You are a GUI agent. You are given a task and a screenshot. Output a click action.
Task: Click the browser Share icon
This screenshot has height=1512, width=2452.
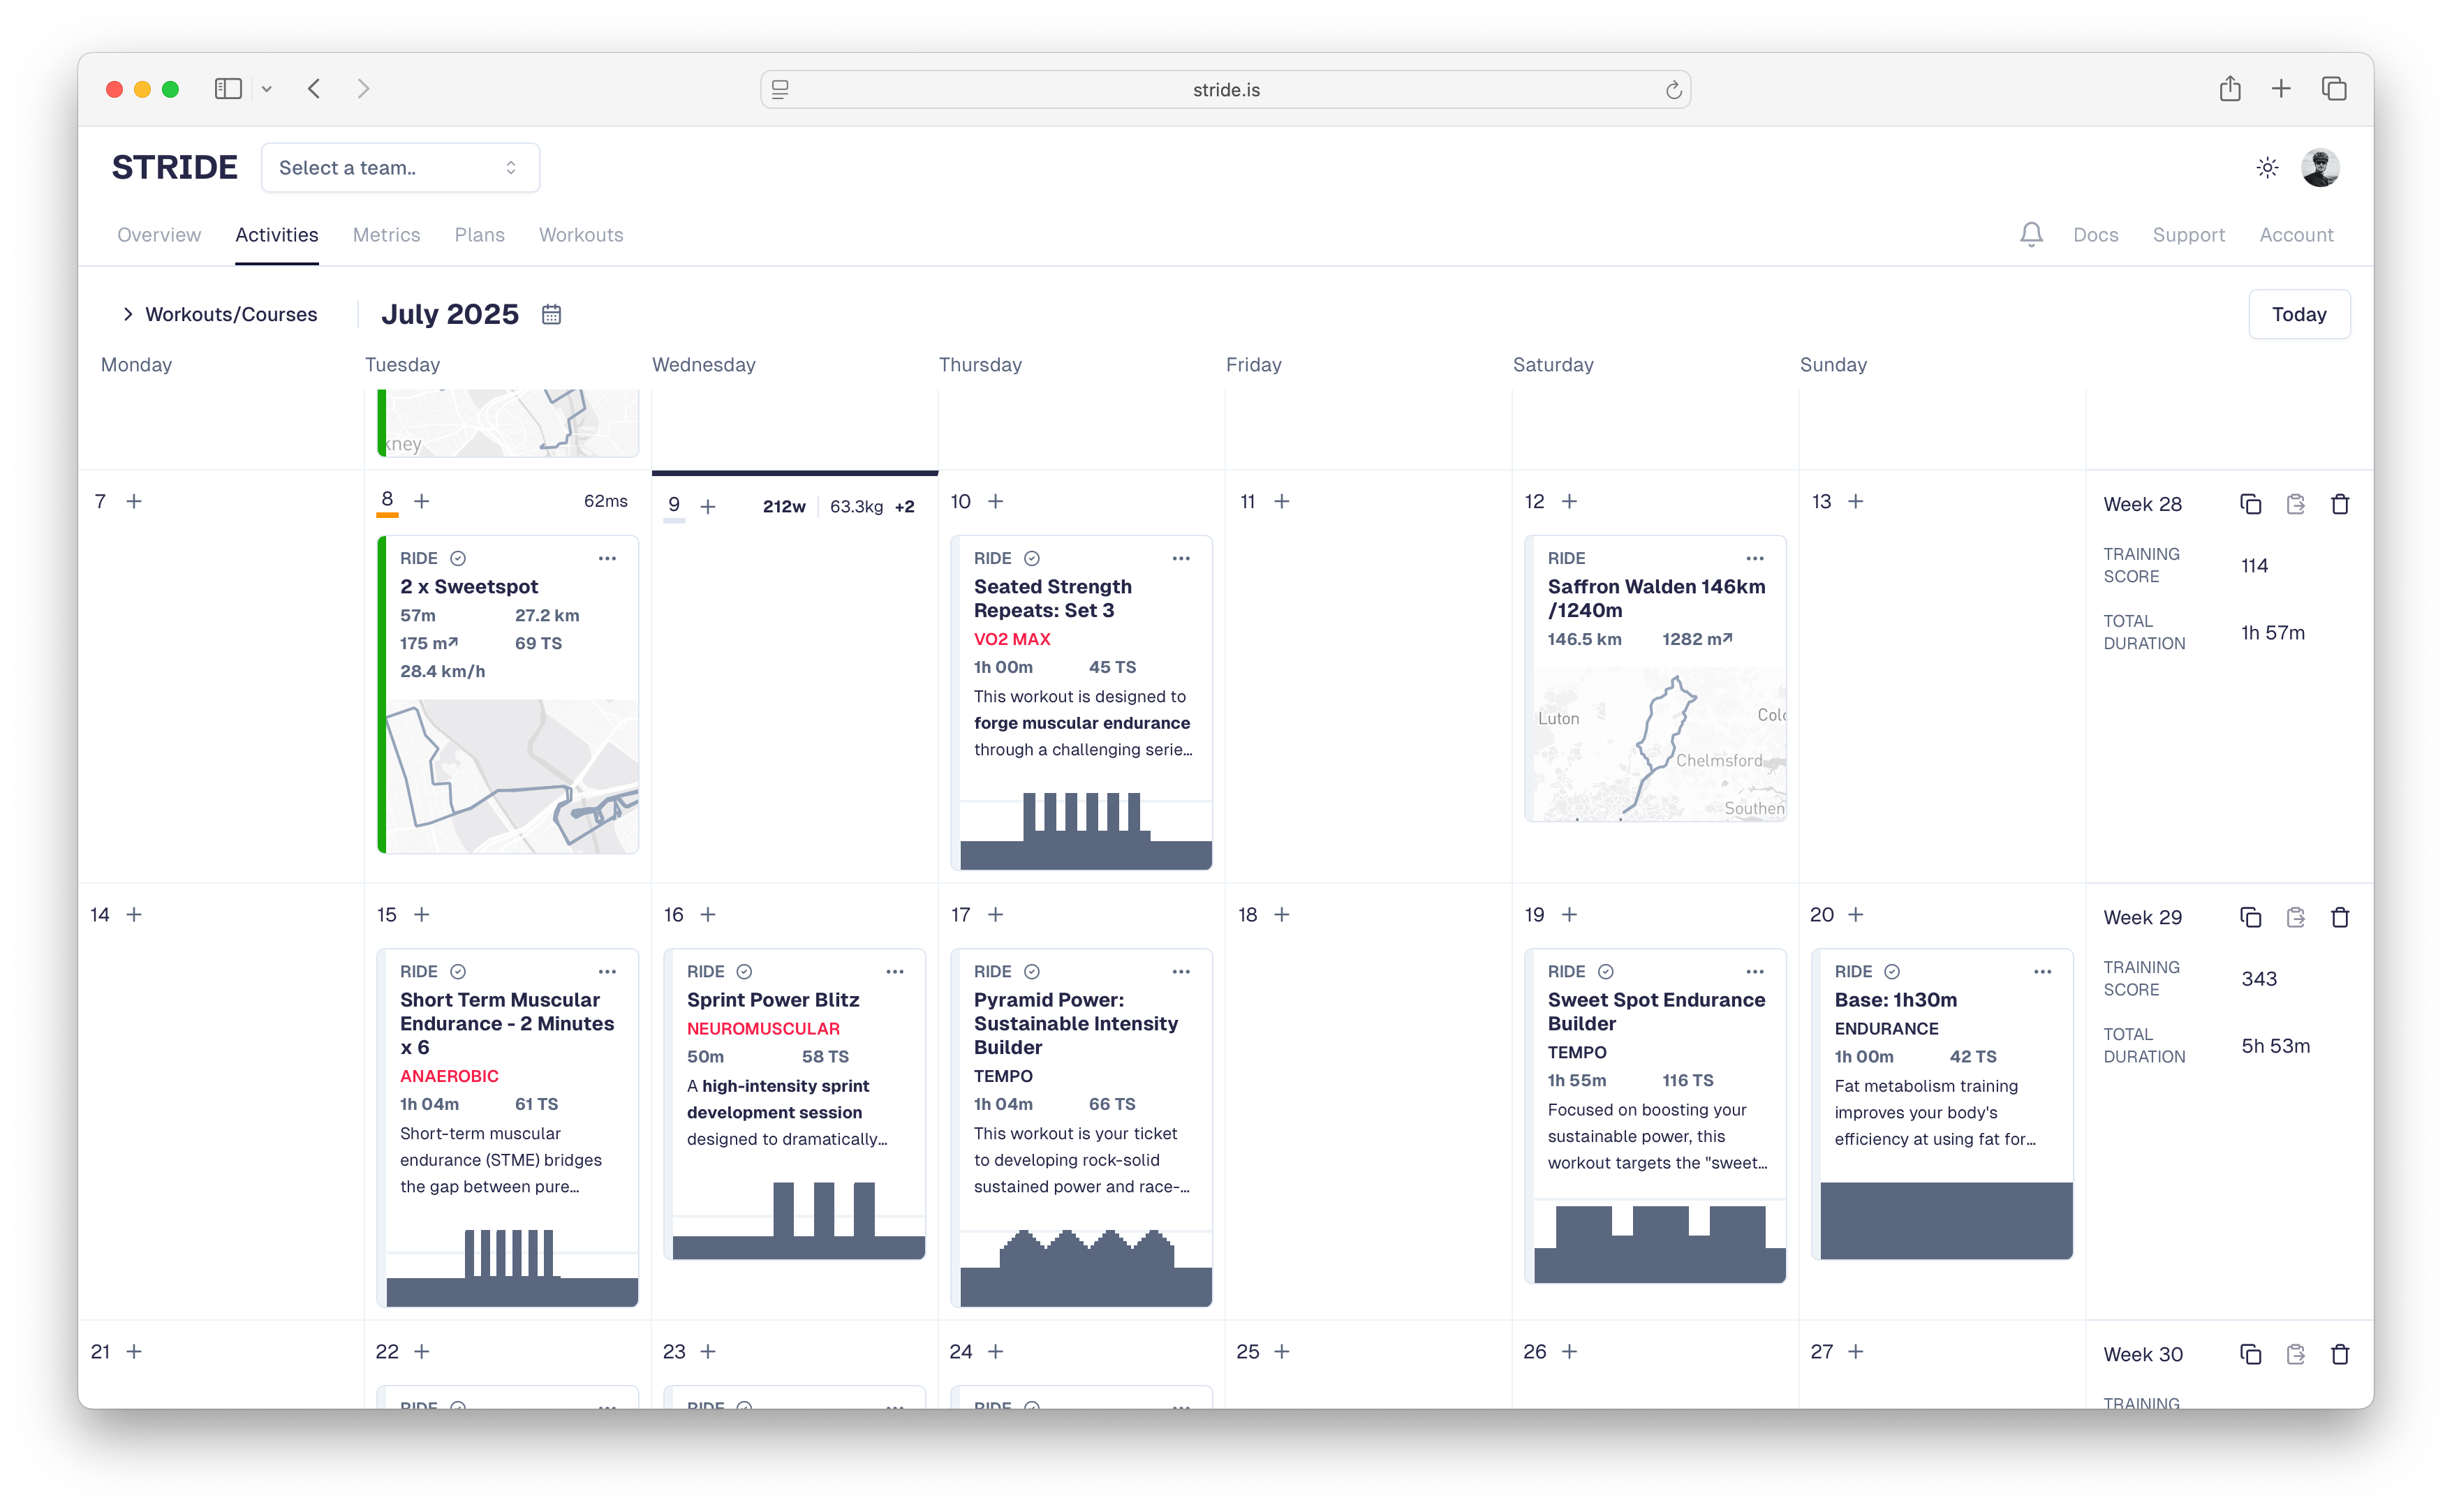point(2229,89)
